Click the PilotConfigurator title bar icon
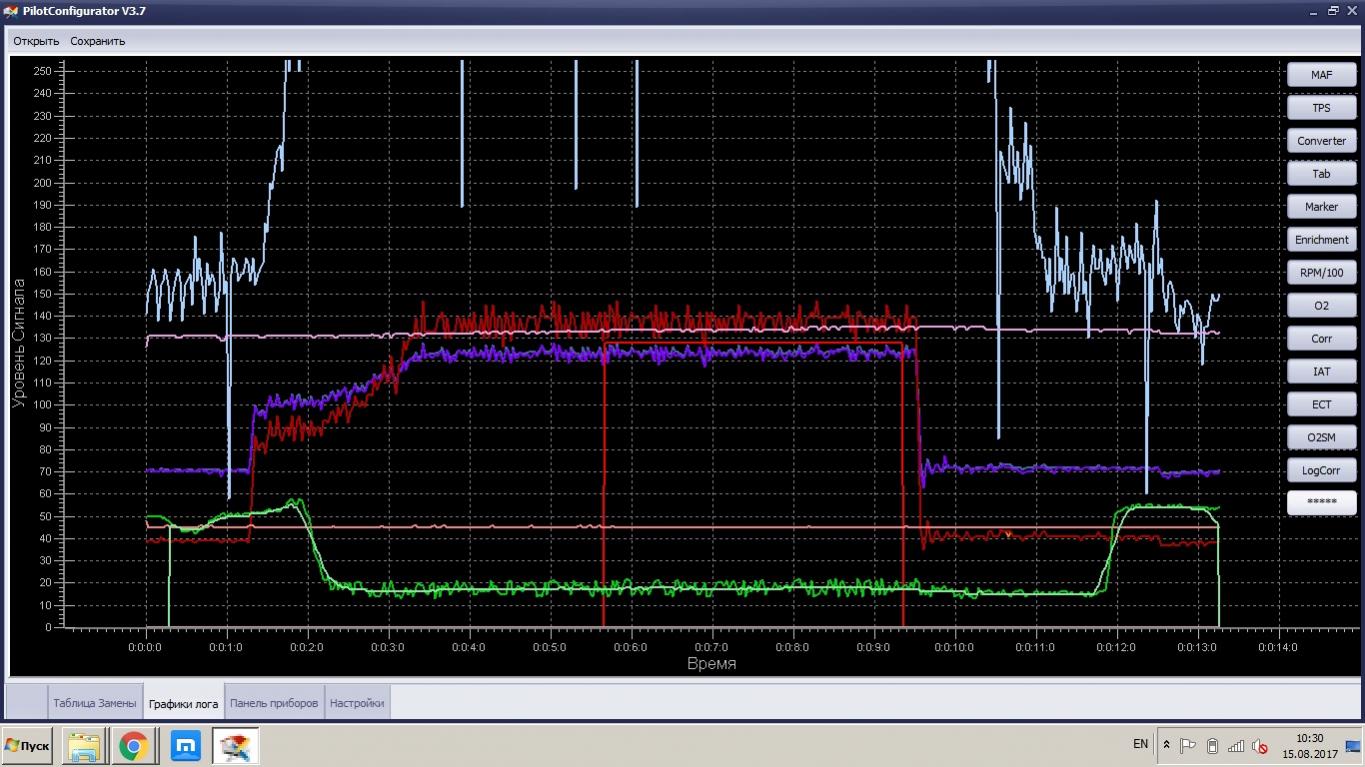The width and height of the screenshot is (1365, 767). (x=11, y=11)
